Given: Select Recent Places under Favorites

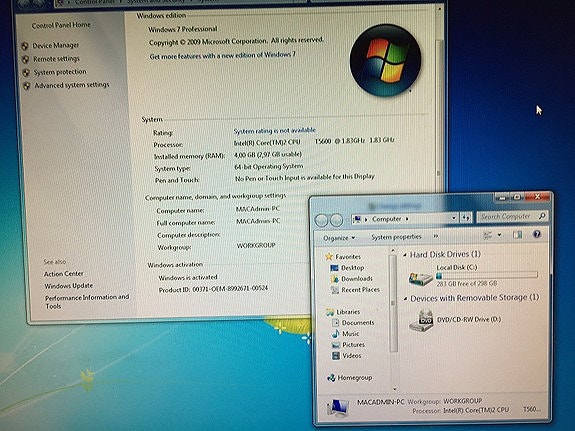Looking at the screenshot, I should click(x=360, y=290).
